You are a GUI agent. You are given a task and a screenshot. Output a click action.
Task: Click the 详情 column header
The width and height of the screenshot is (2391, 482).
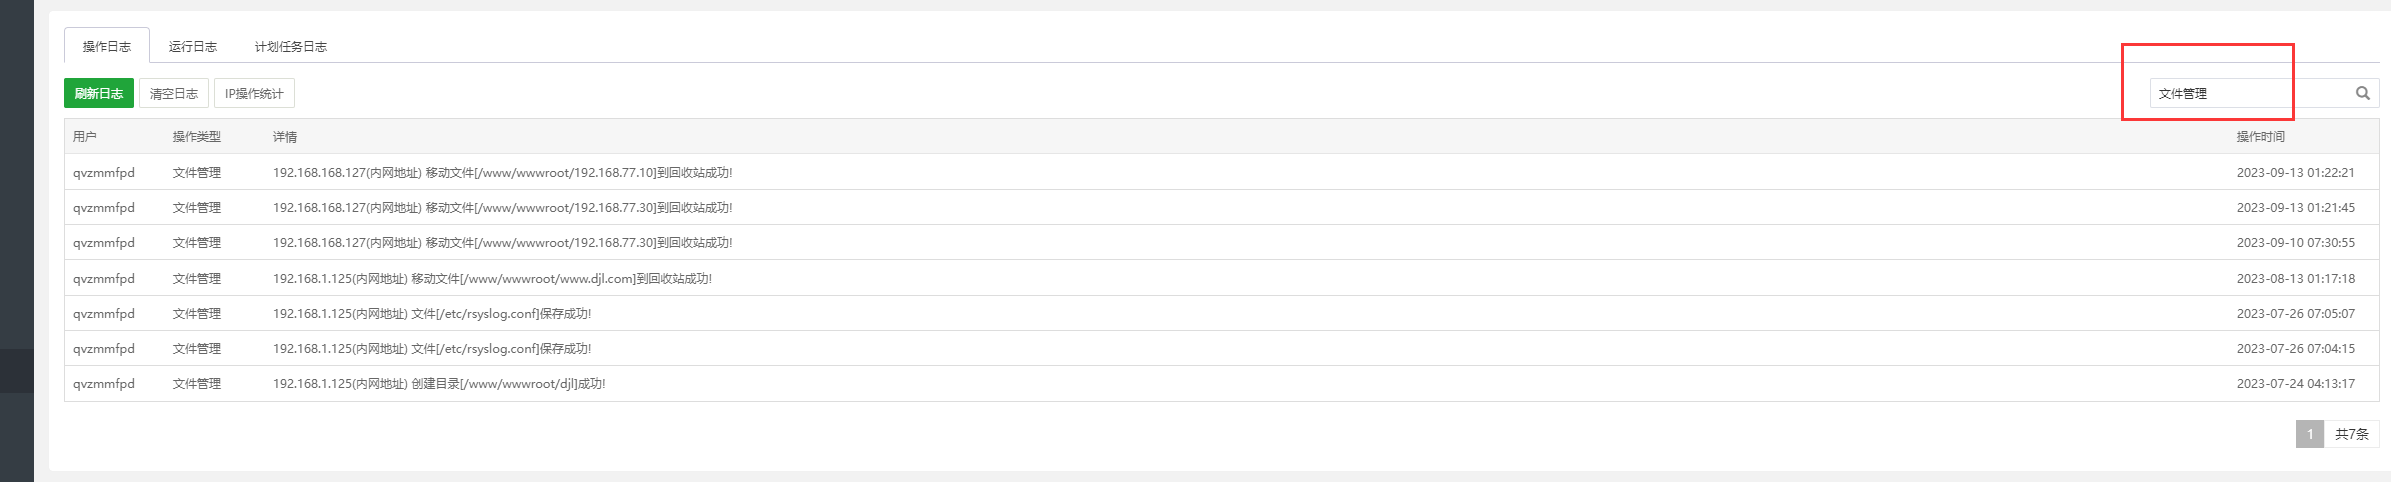285,136
